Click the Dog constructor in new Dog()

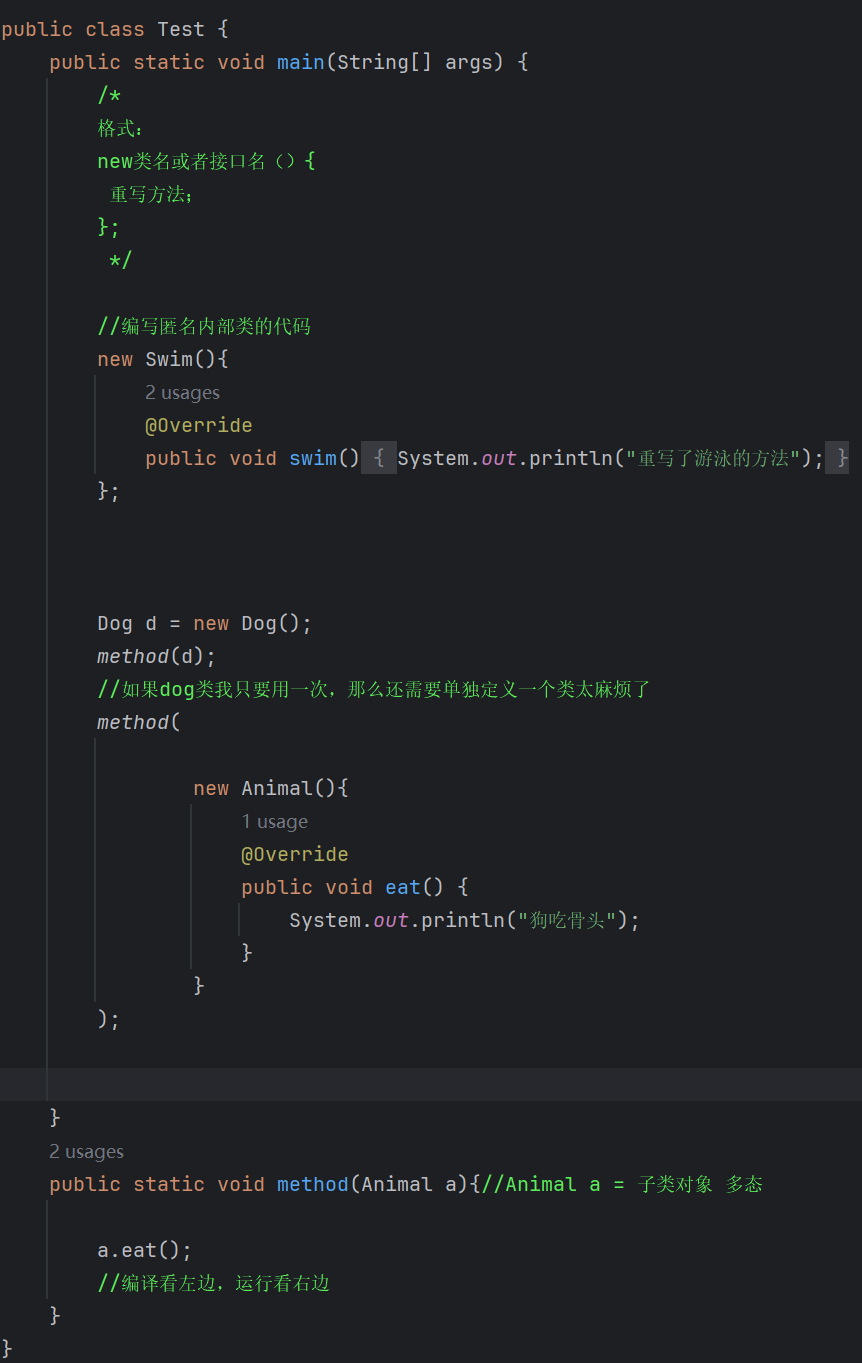click(x=258, y=623)
